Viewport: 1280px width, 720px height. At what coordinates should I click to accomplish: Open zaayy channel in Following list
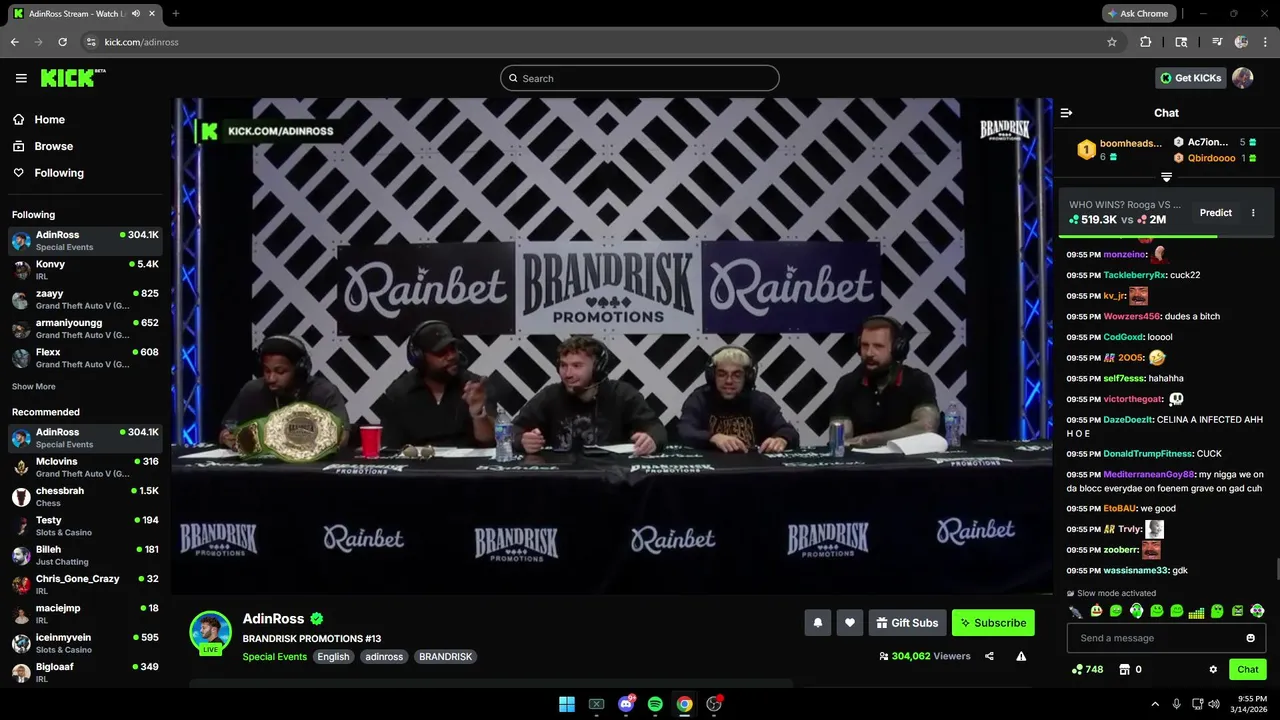point(85,300)
